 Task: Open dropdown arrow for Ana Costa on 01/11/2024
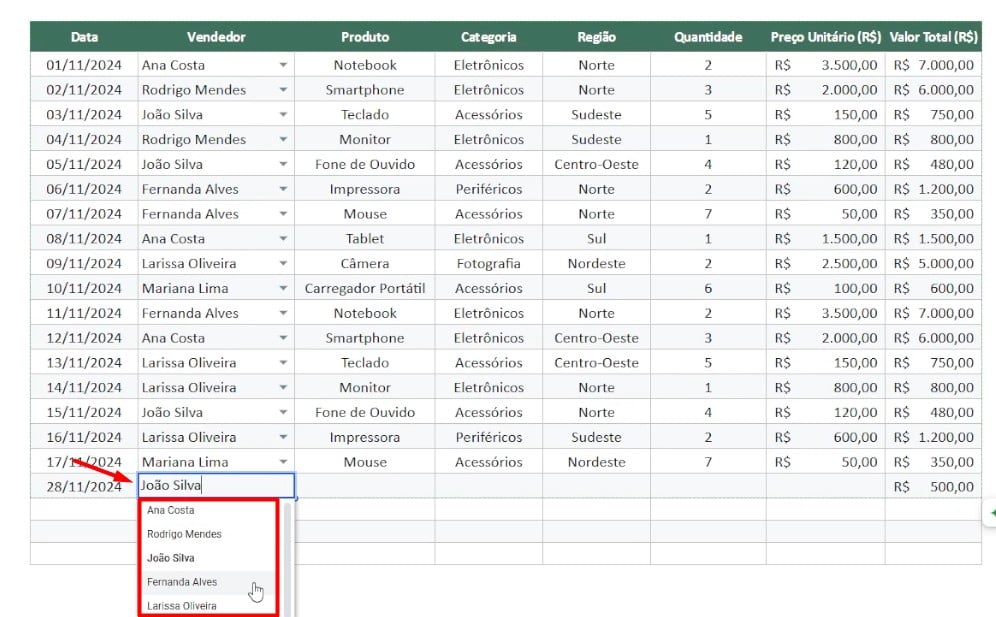click(283, 65)
